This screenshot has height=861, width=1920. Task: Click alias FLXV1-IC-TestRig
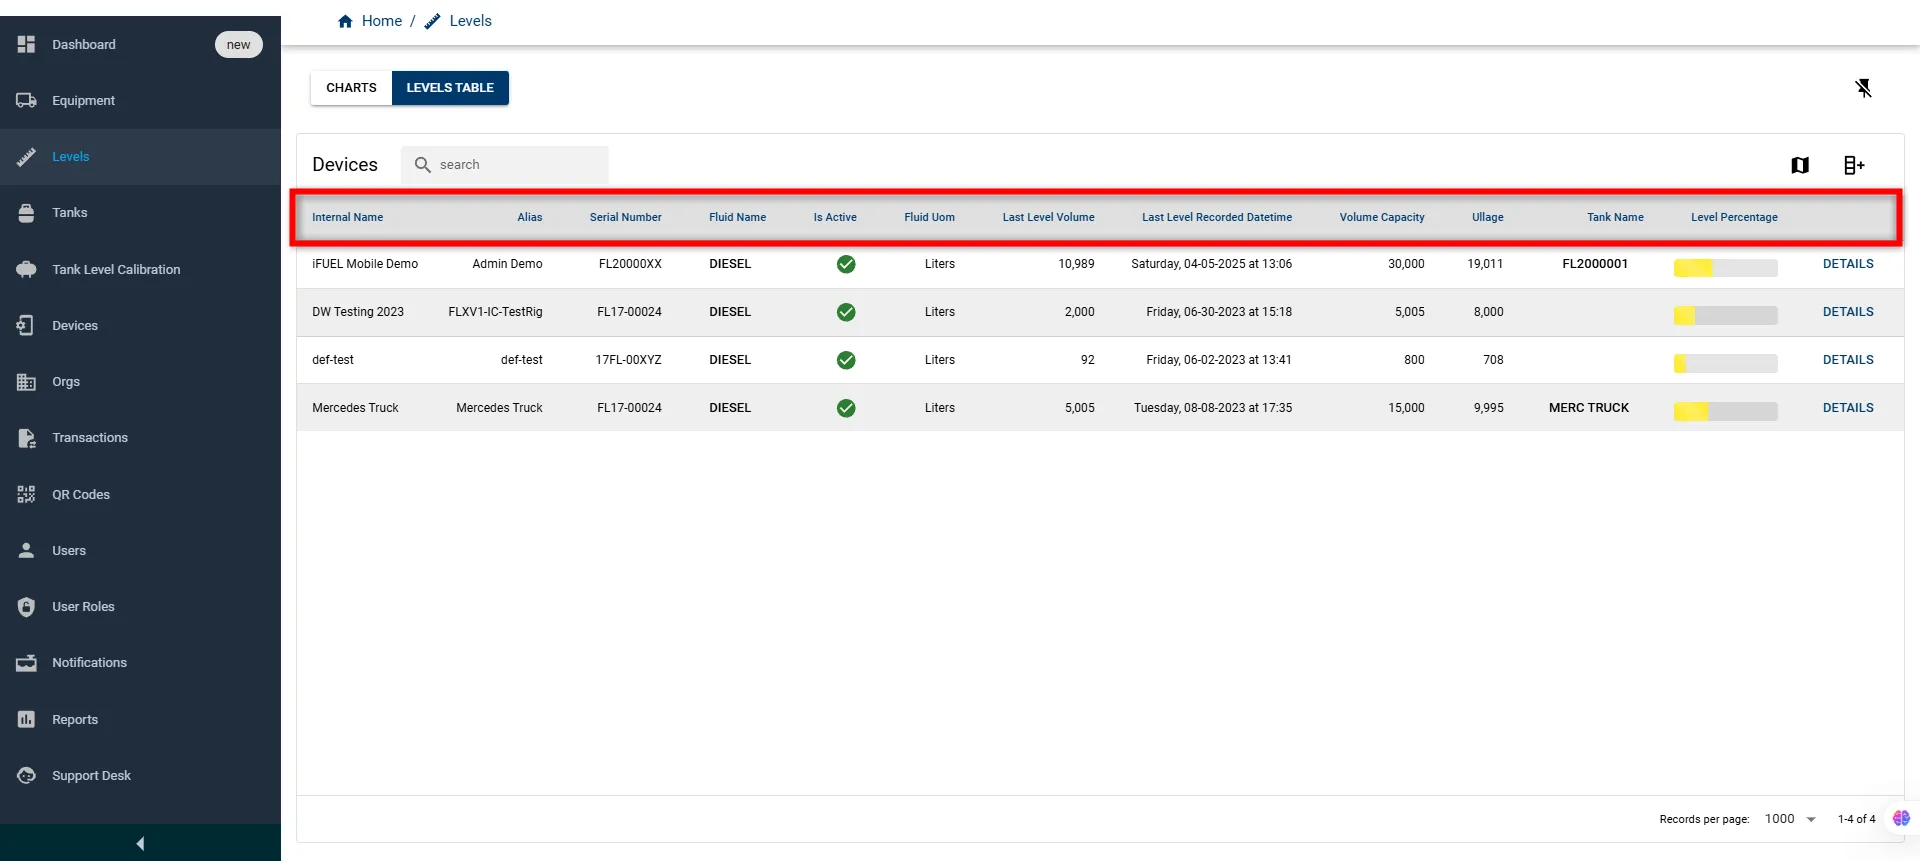495,312
